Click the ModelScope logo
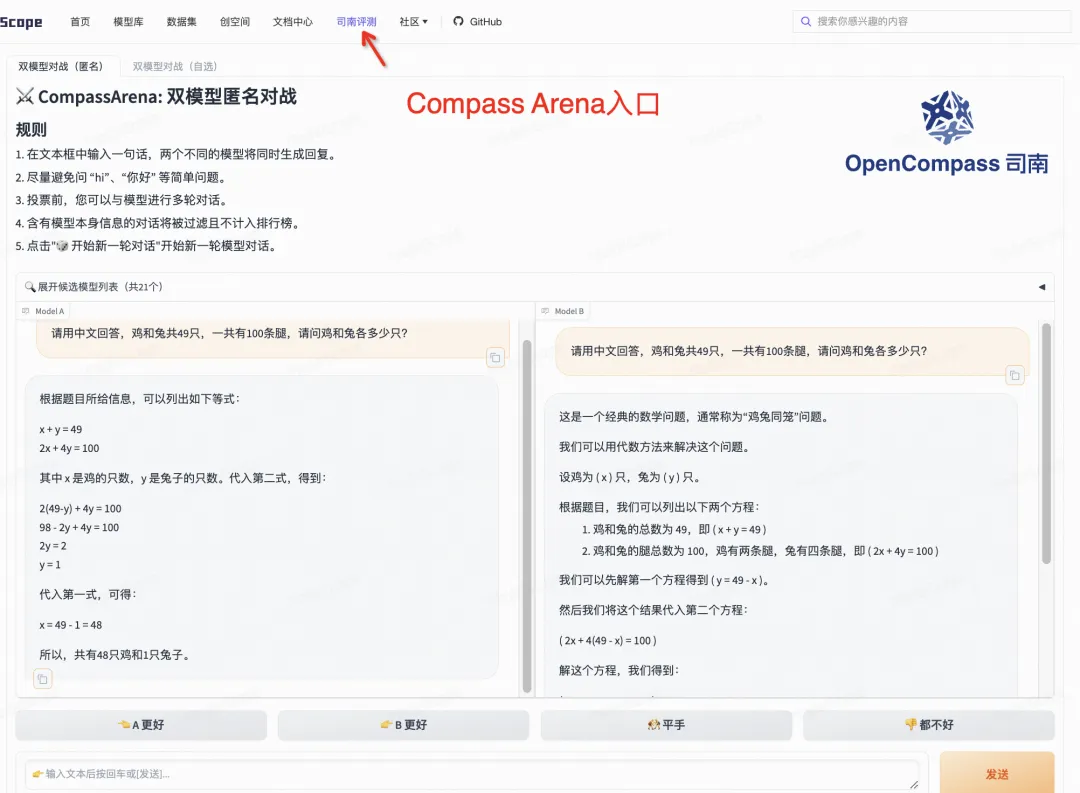This screenshot has height=793, width=1080. point(20,21)
